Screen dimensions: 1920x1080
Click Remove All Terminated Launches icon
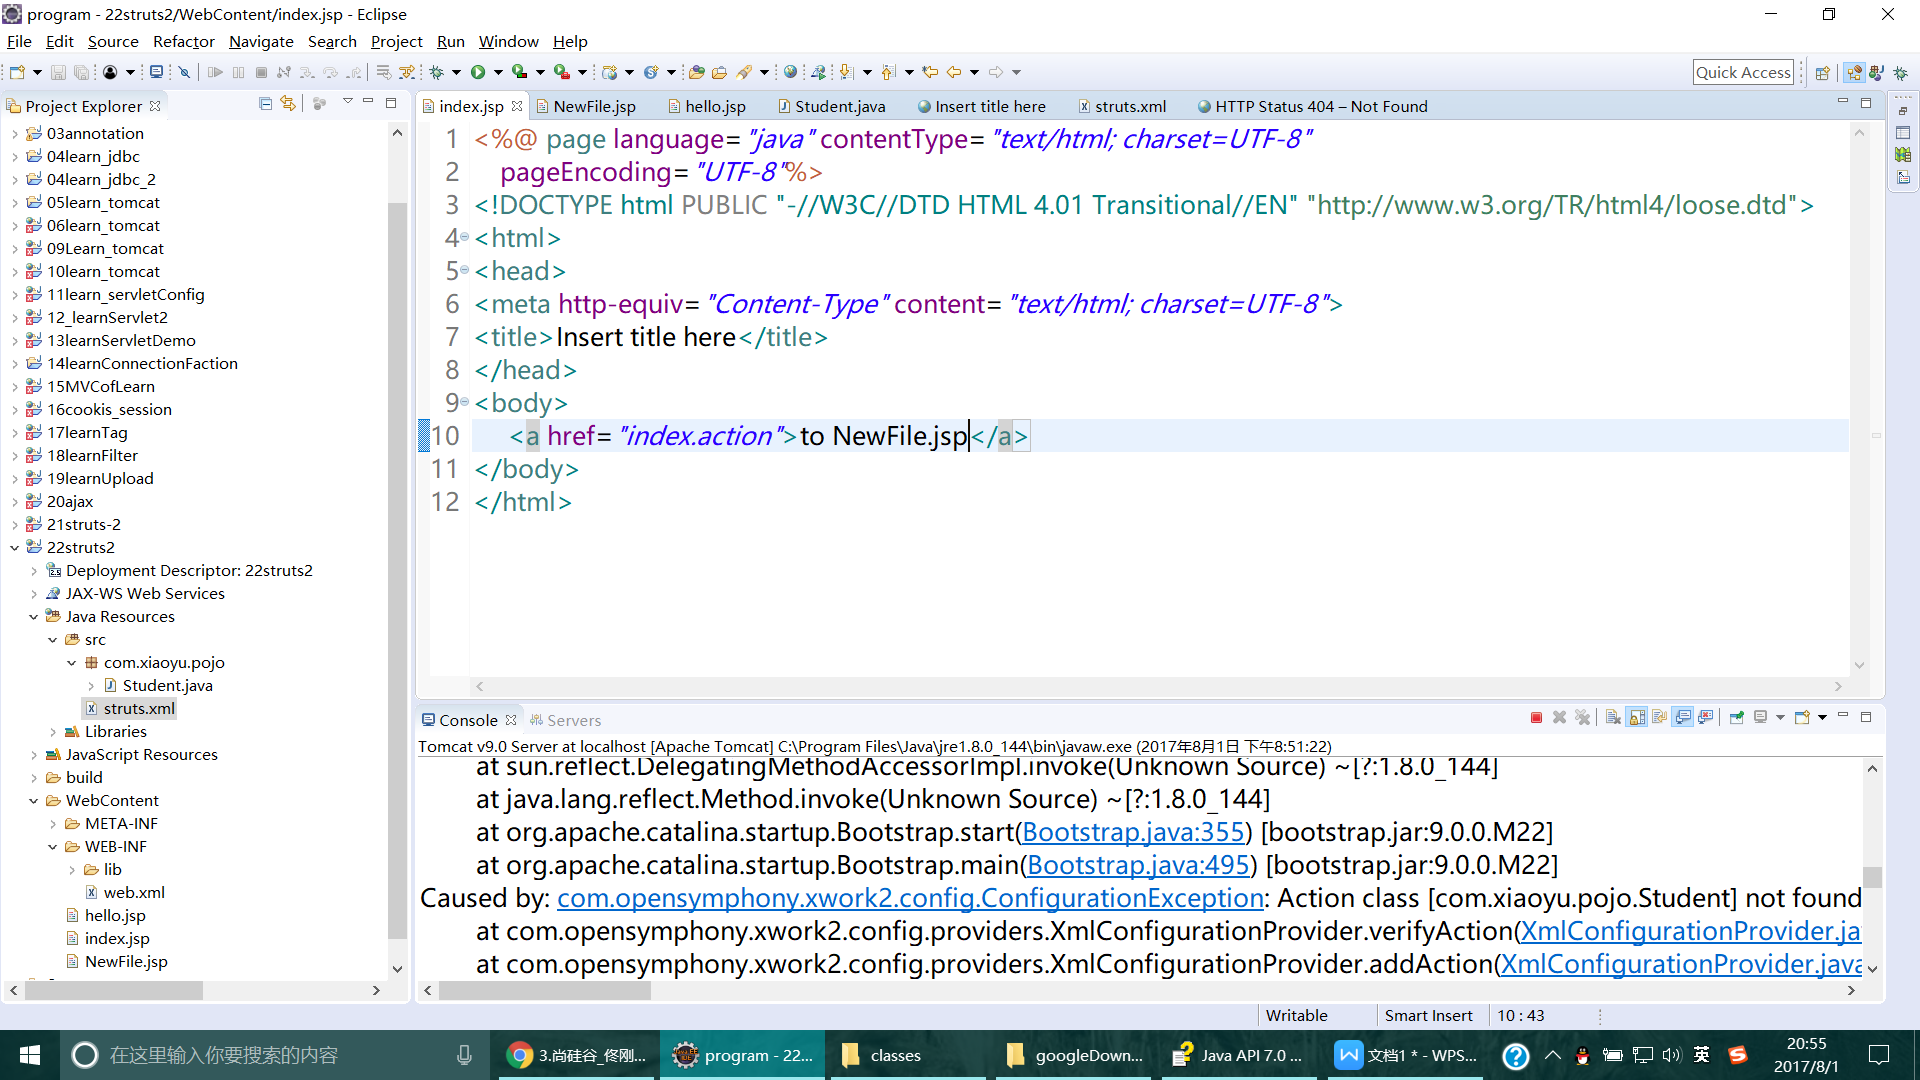pyautogui.click(x=1583, y=718)
